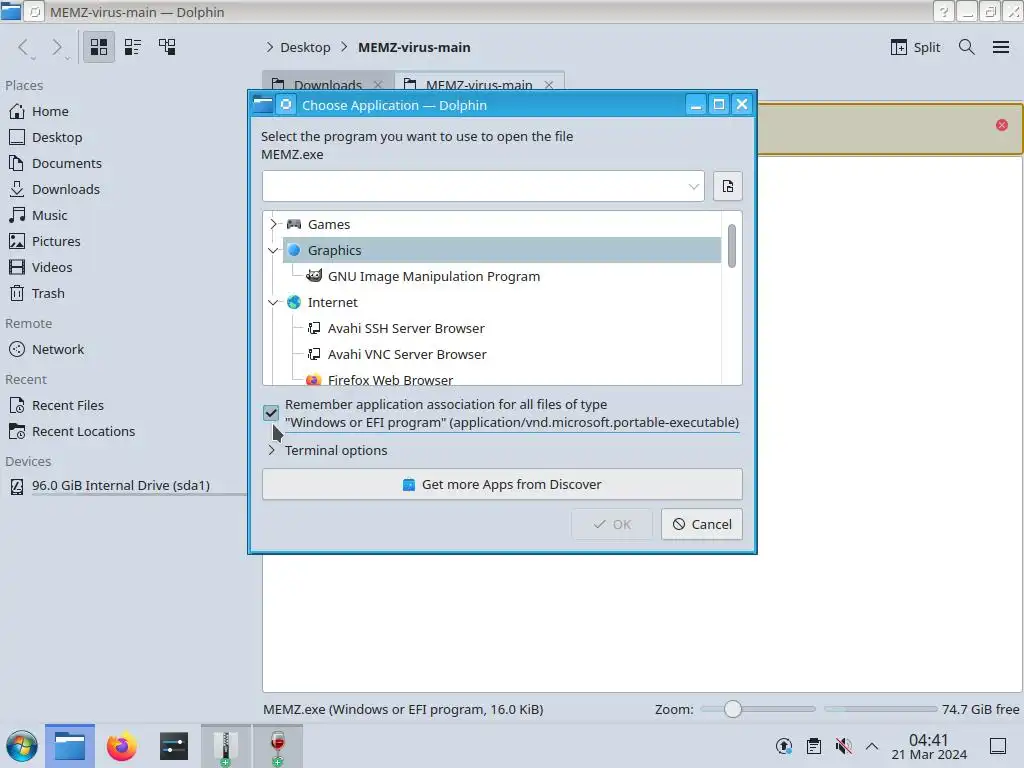Open the updates tray icon
The height and width of the screenshot is (768, 1024).
784,746
